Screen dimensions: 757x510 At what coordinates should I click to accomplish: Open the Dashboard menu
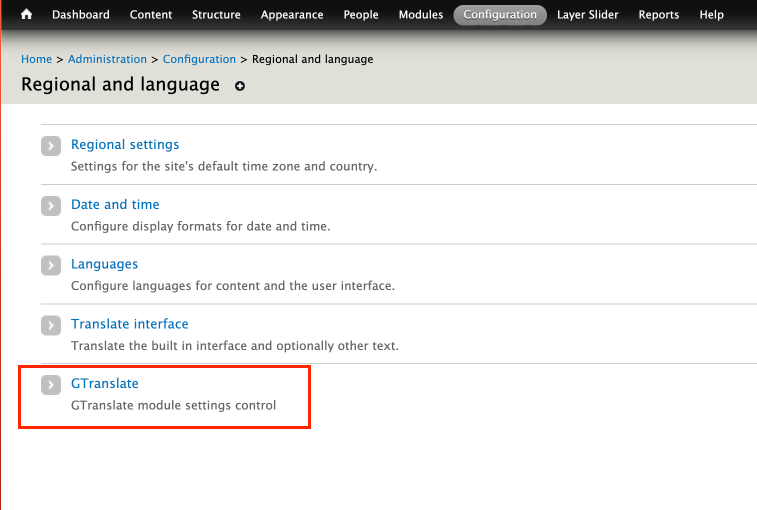coord(81,14)
